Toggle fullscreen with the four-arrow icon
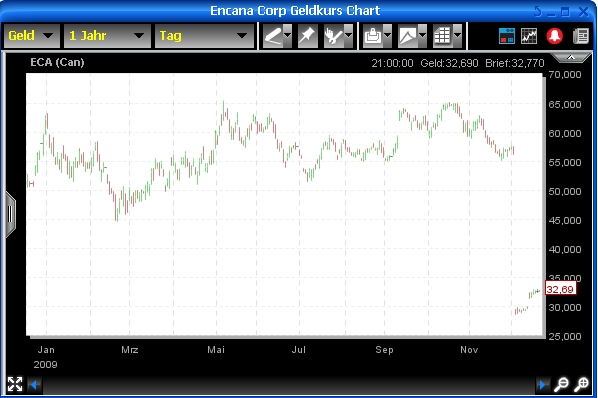 click(x=15, y=384)
